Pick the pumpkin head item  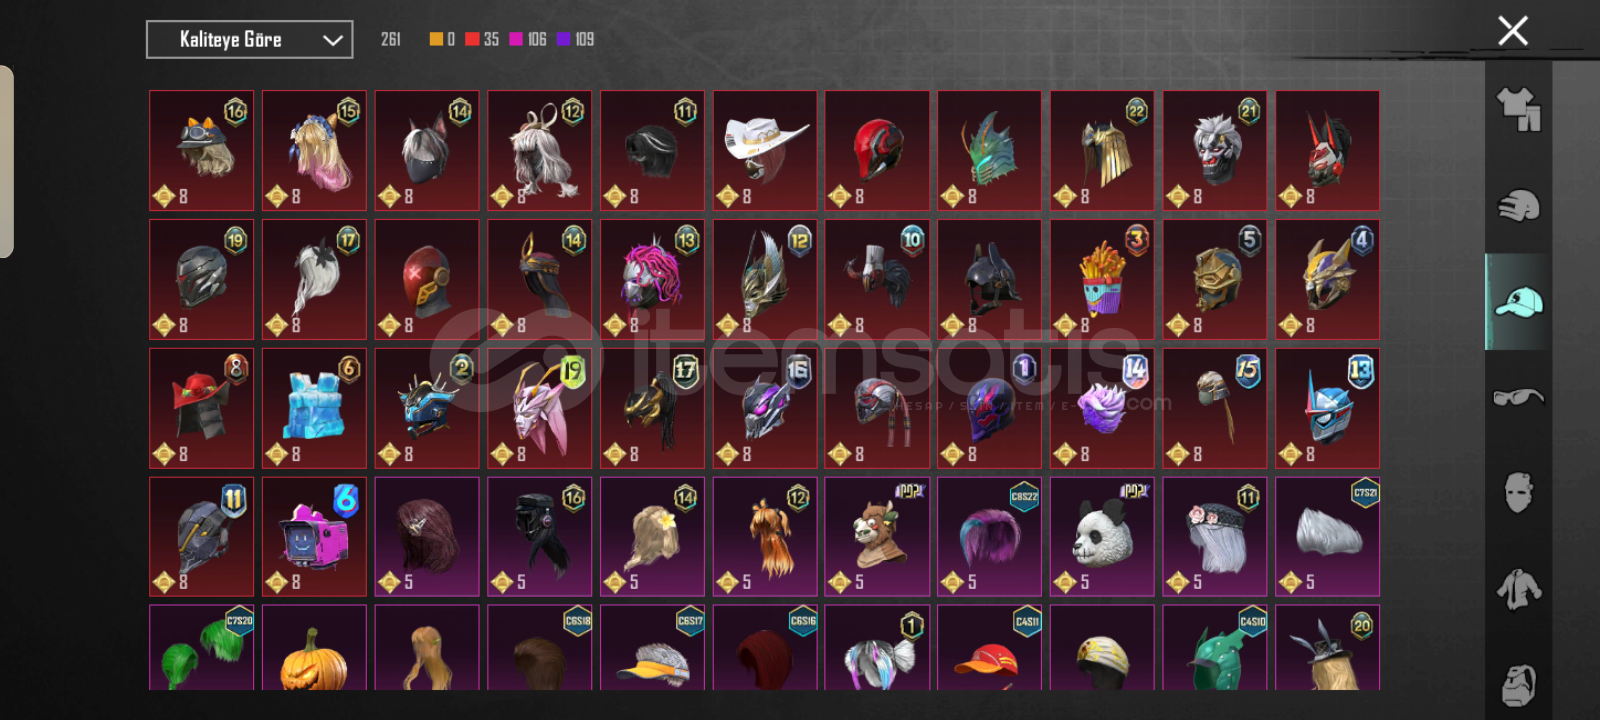coord(314,647)
